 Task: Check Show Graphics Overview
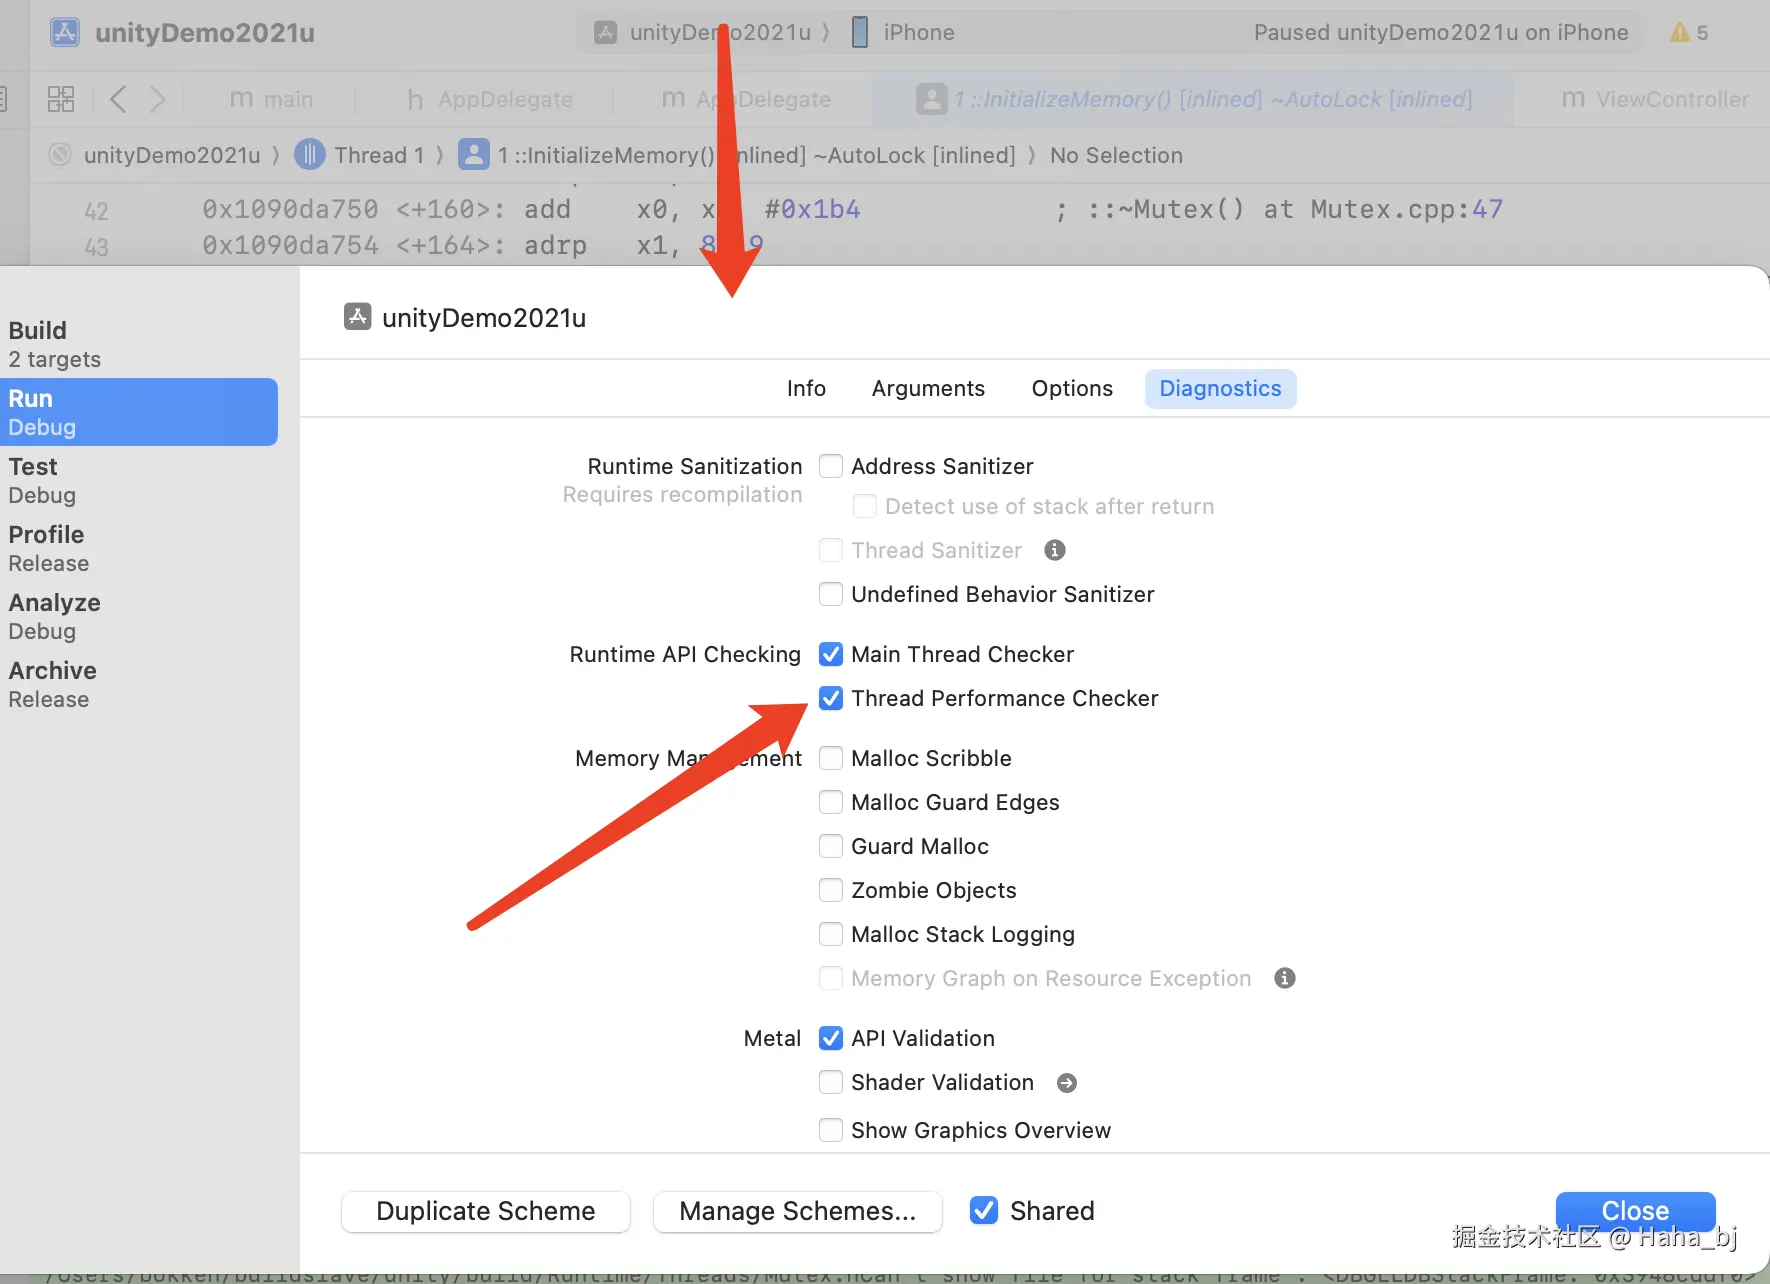coord(830,1130)
